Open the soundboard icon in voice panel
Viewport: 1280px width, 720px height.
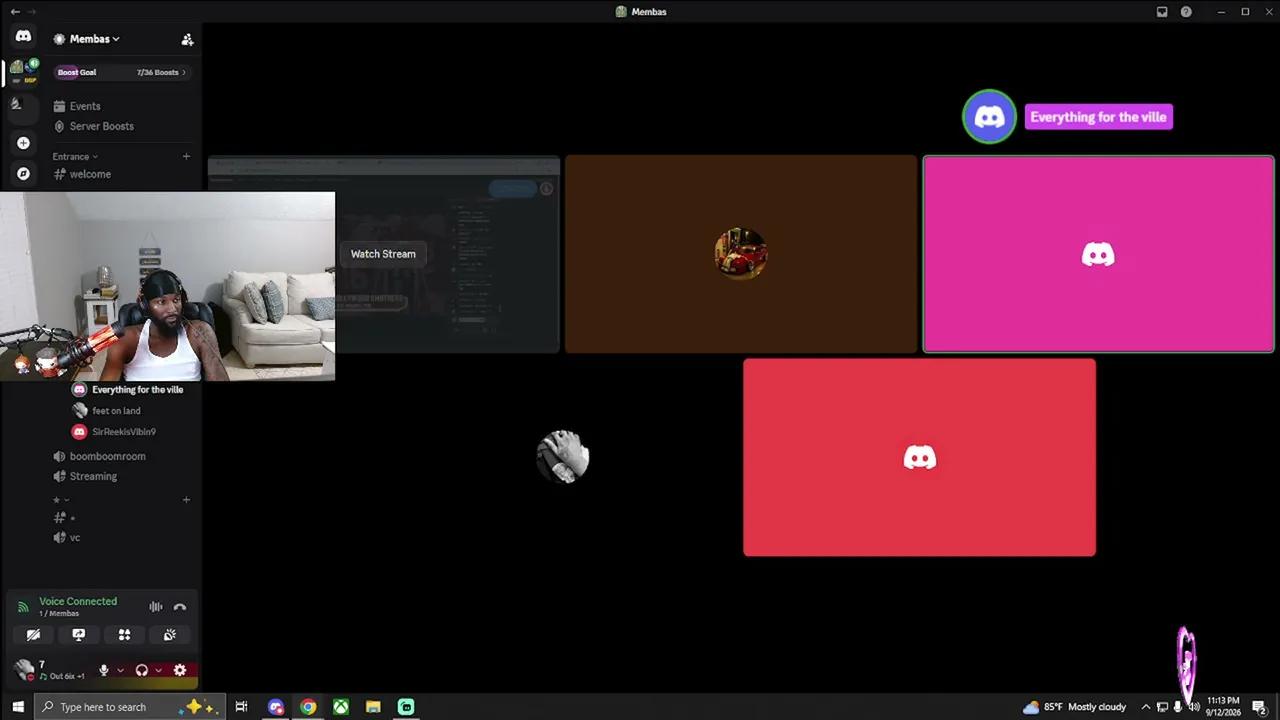click(170, 635)
